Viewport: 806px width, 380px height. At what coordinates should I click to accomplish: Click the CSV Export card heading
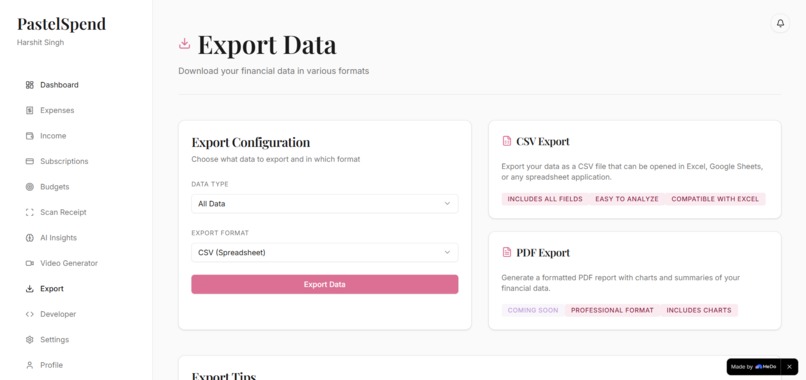(x=543, y=141)
